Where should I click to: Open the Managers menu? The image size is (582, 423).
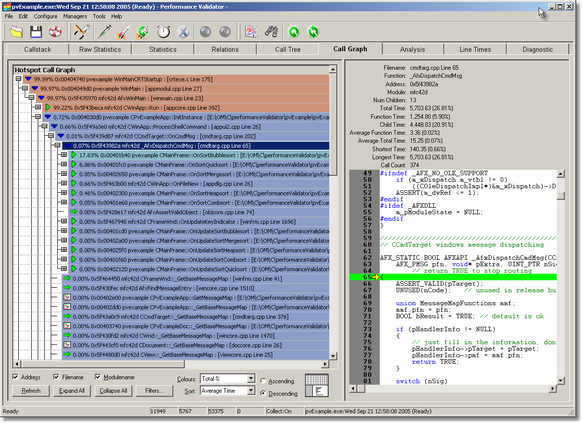point(75,16)
